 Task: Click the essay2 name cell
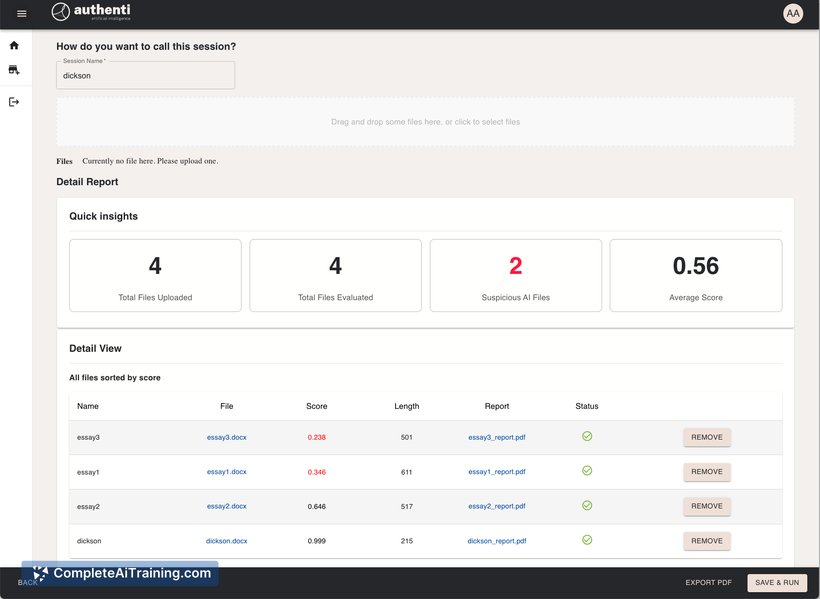(x=88, y=506)
